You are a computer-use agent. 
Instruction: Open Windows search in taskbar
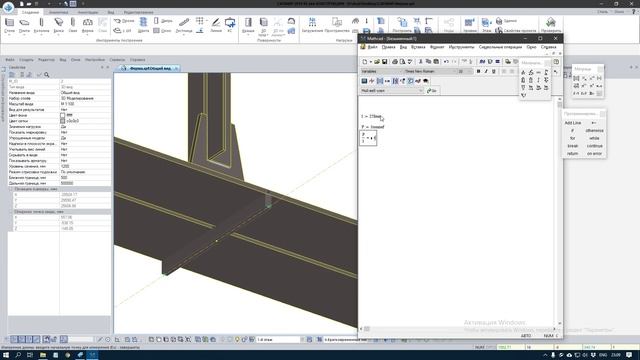18,355
